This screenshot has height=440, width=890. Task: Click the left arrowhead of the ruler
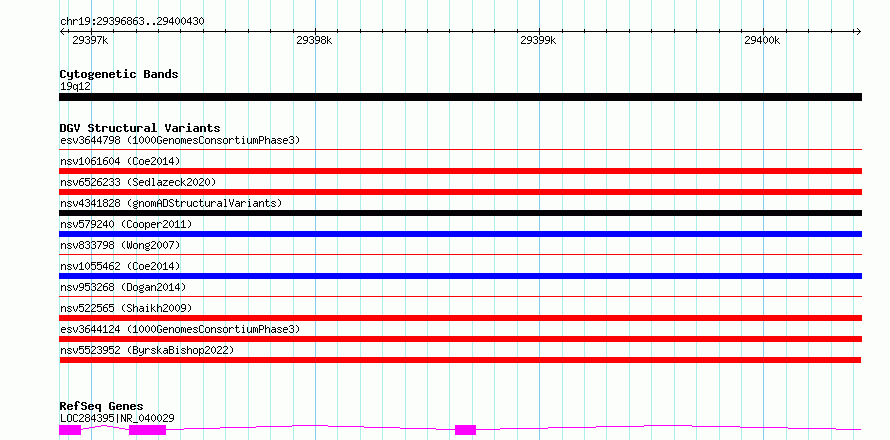62,31
